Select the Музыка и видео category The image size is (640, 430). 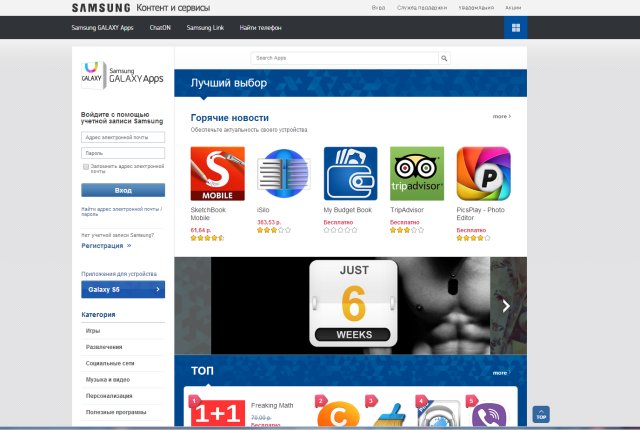[x=123, y=380]
